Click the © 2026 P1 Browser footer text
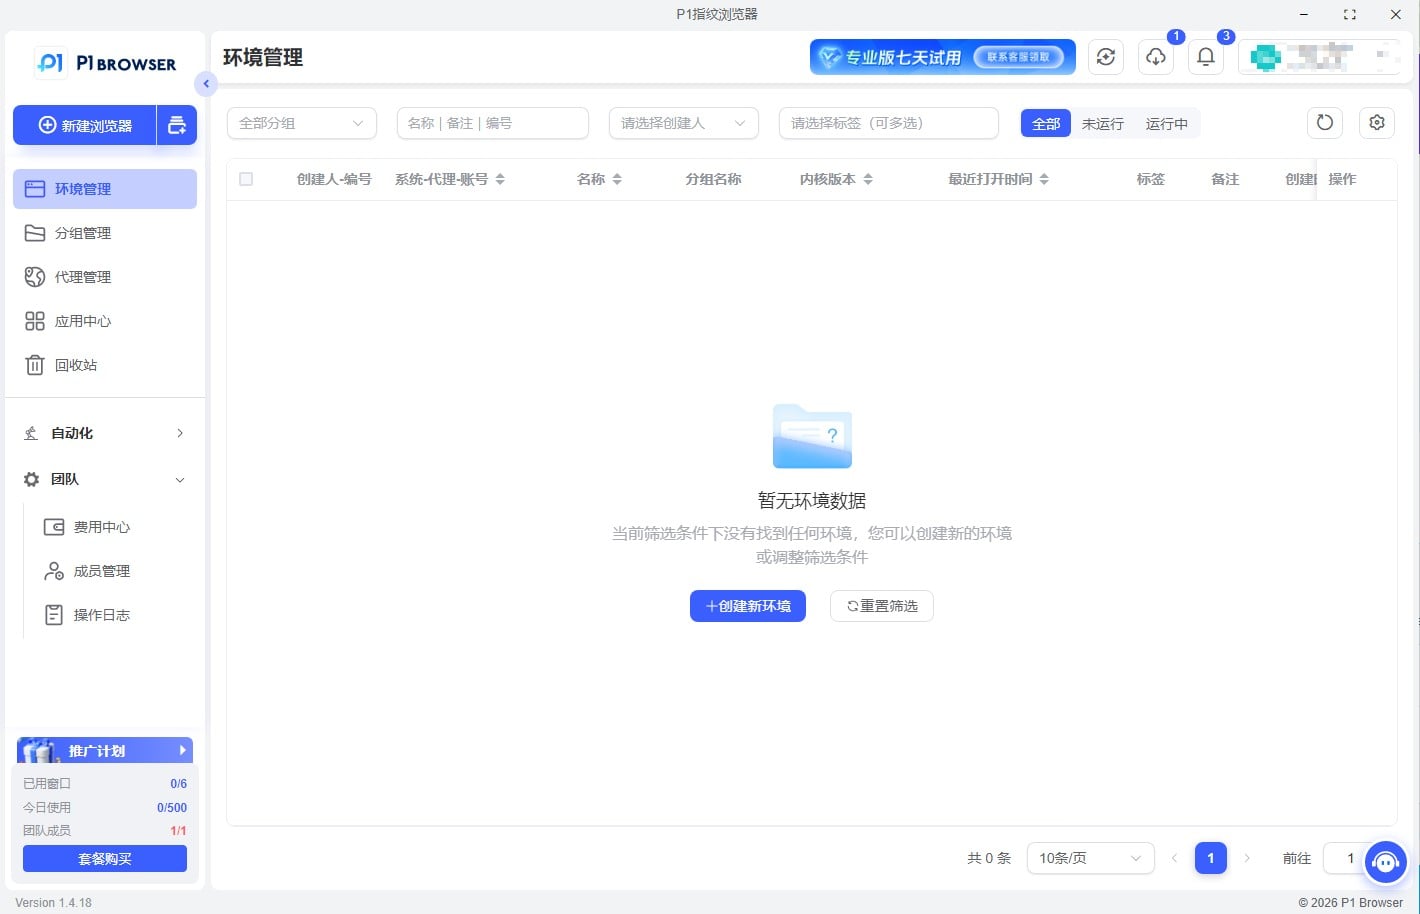This screenshot has width=1420, height=914. (1350, 902)
